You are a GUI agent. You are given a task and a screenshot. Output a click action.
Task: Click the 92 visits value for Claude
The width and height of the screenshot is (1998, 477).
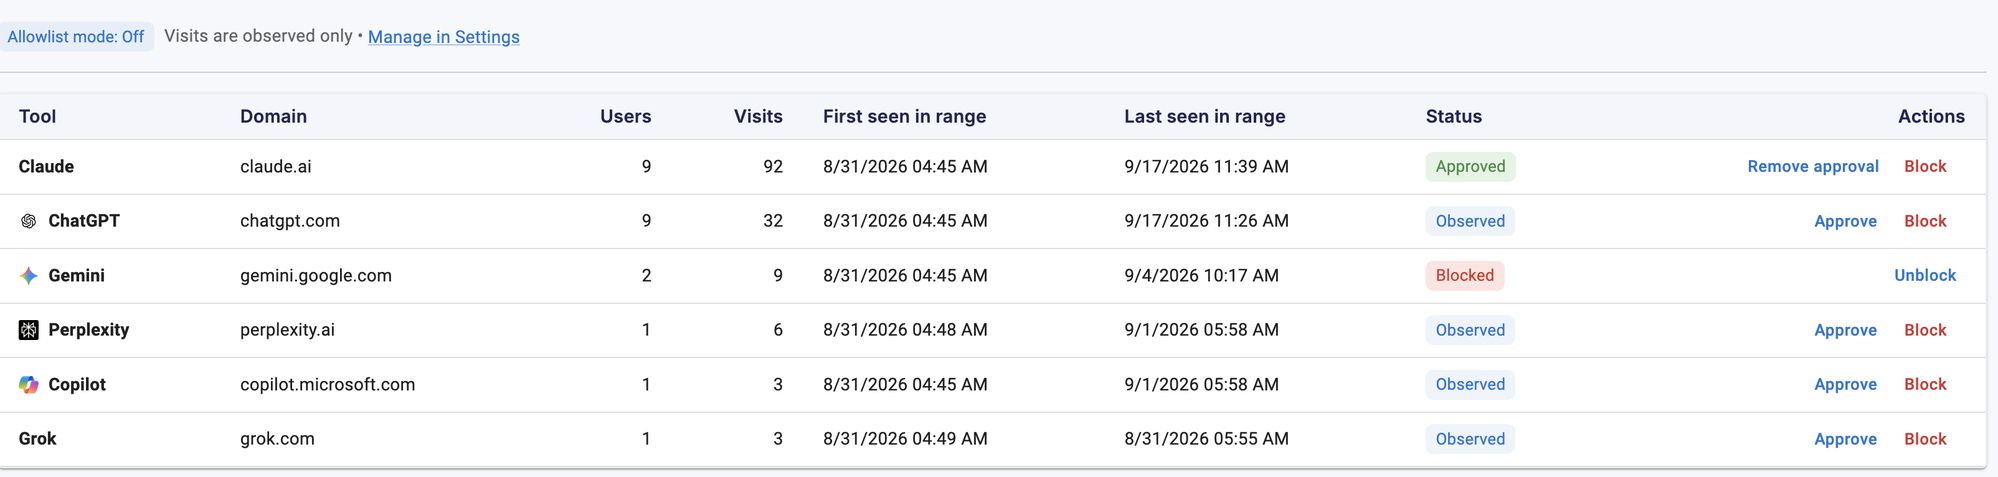point(772,167)
